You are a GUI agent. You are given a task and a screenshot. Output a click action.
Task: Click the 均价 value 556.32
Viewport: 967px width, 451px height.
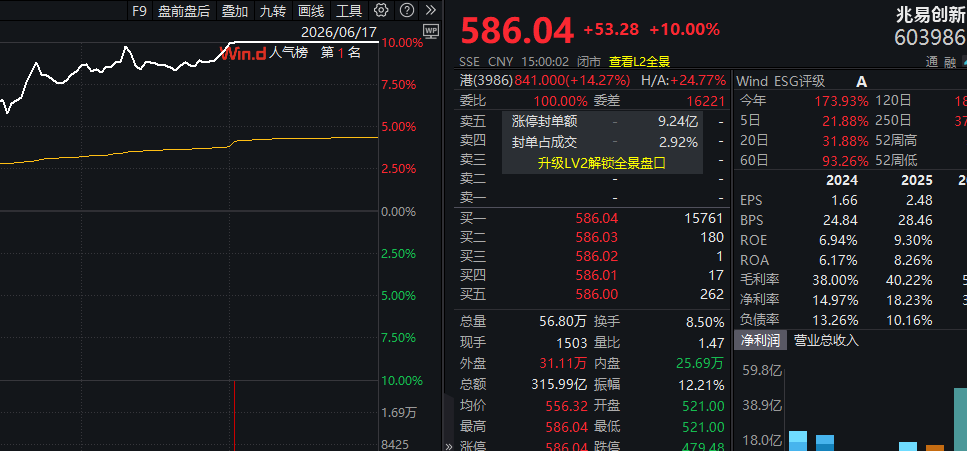[567, 406]
